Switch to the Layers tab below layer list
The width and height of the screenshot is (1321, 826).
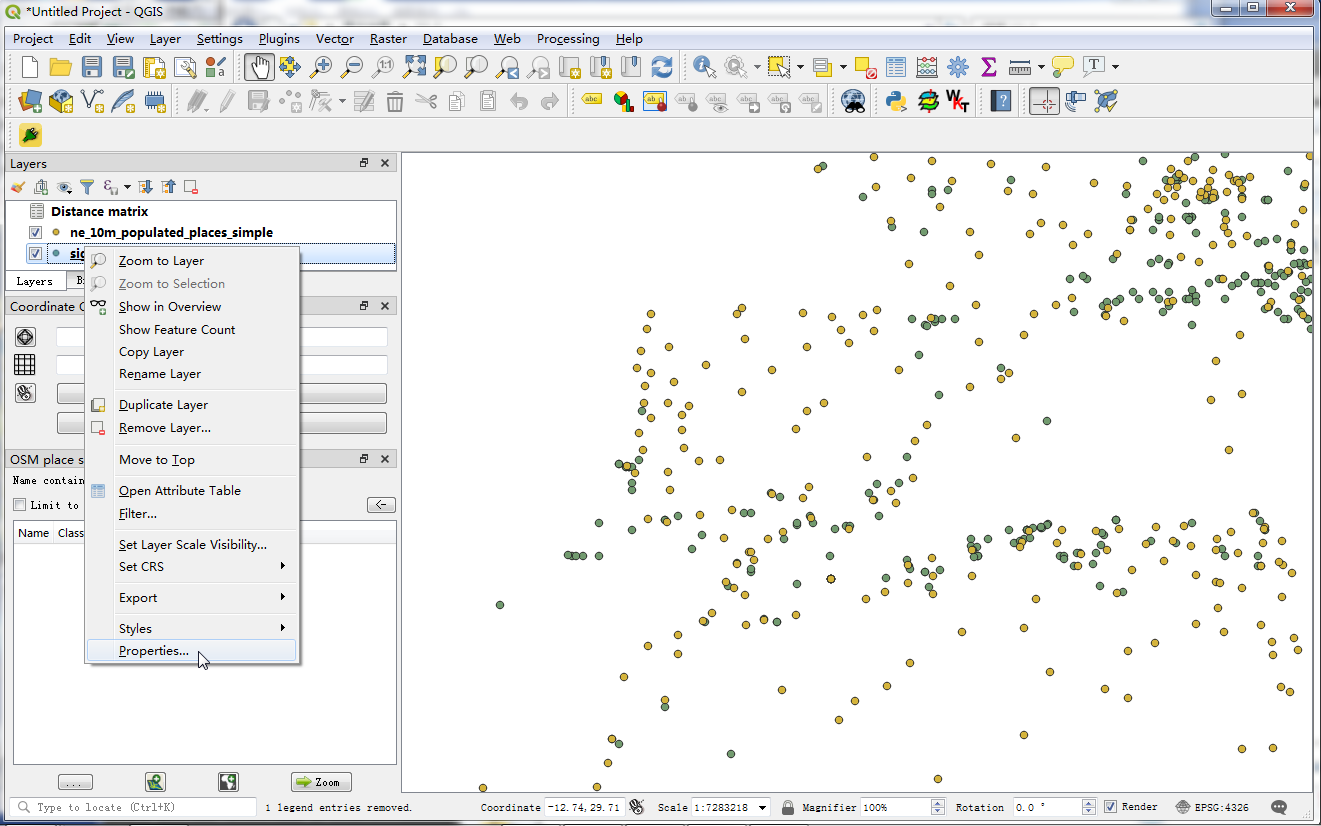35,281
